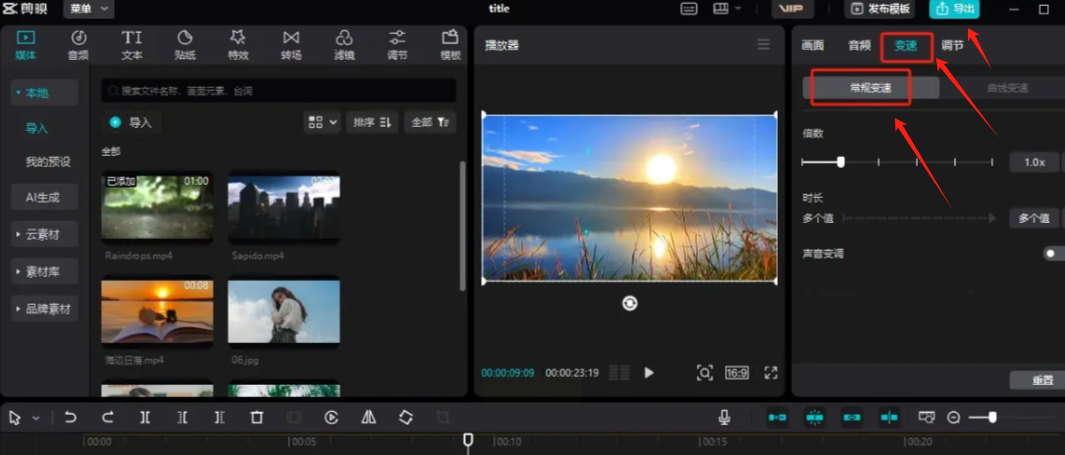Click the mirror flip icon in timeline toolbar
The height and width of the screenshot is (455, 1065).
368,418
